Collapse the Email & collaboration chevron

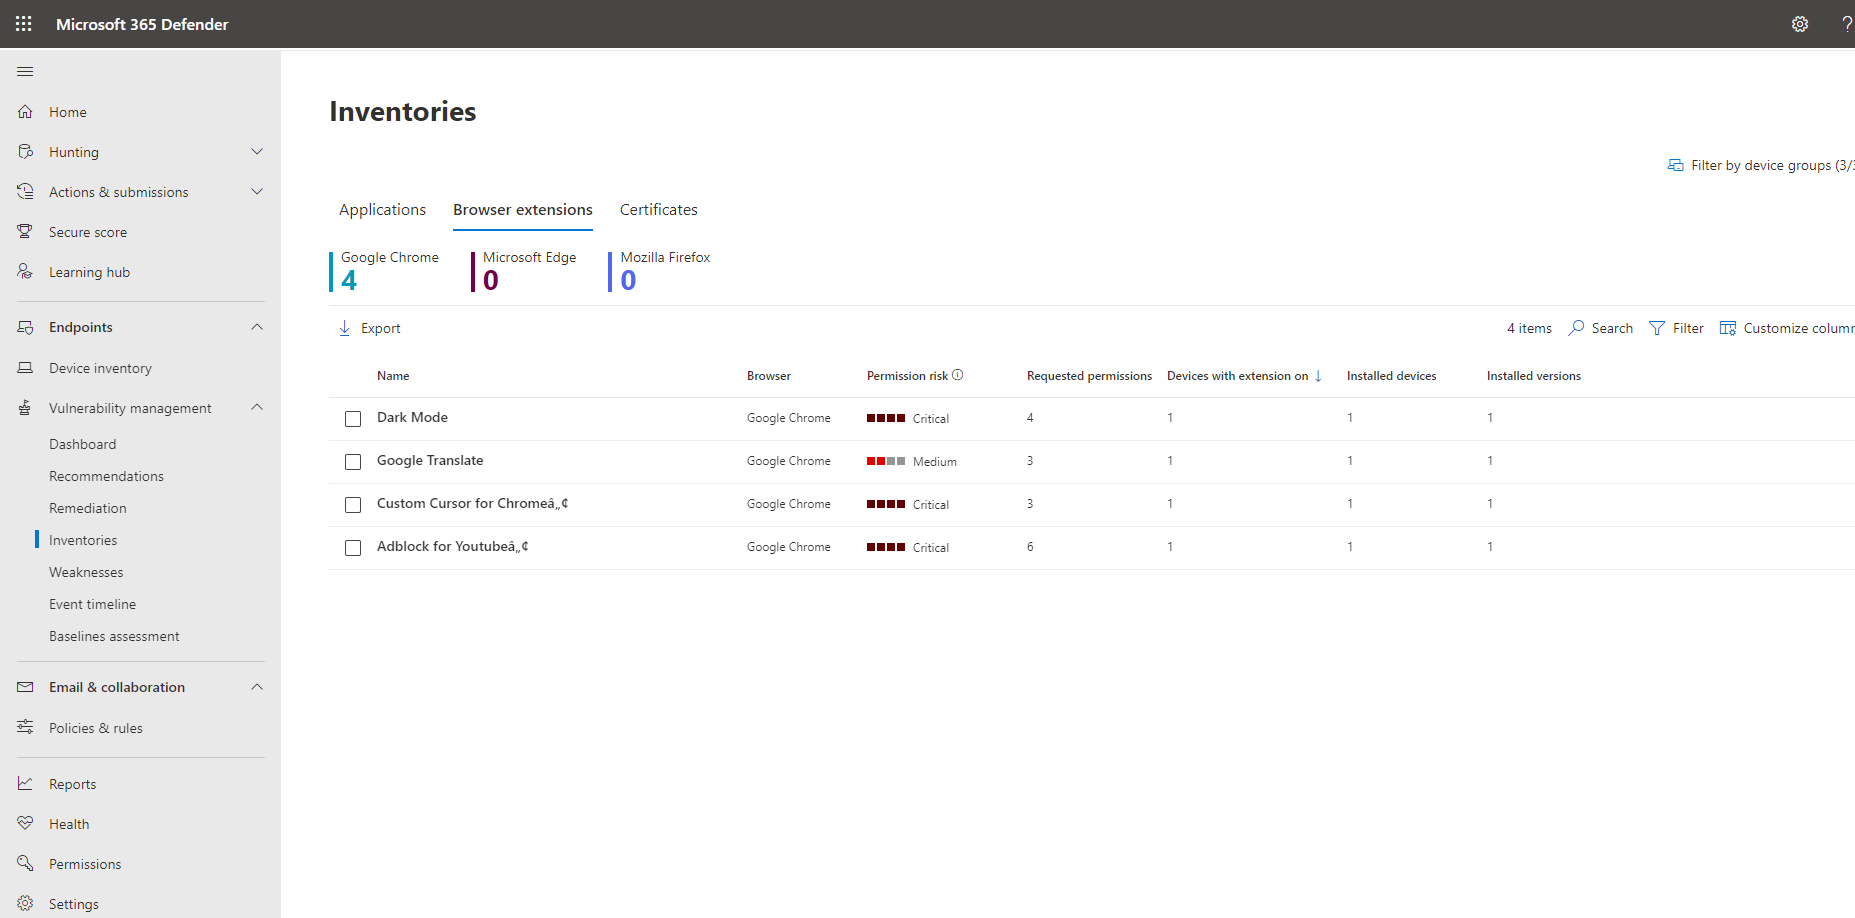(257, 687)
